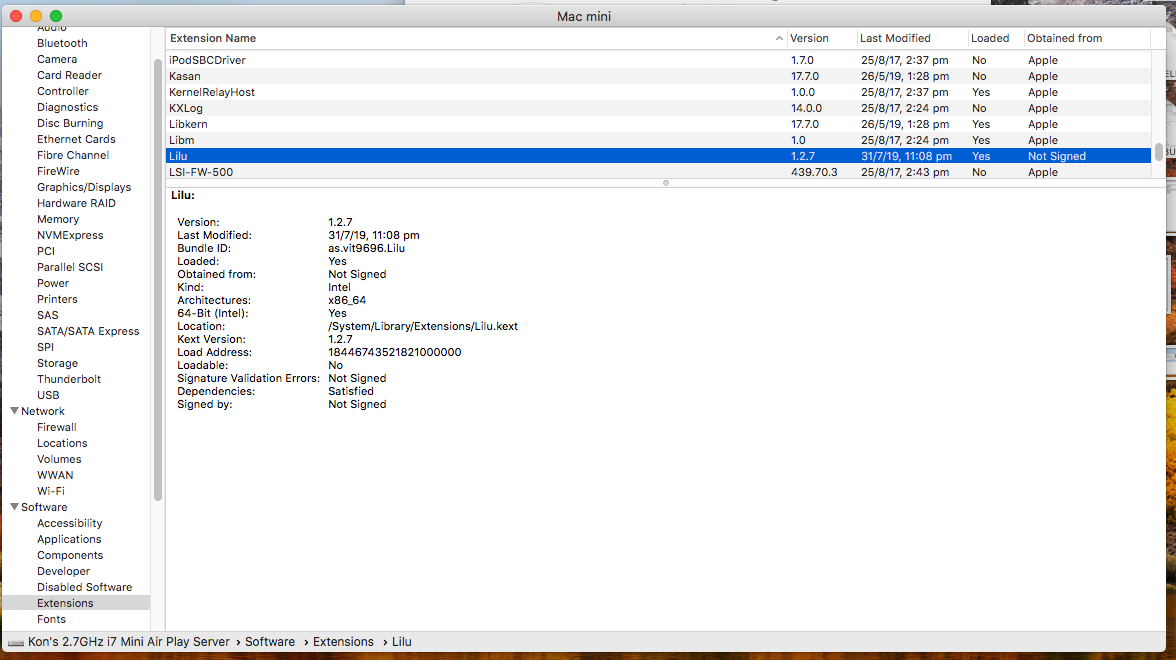Open Card Reader hardware section
This screenshot has width=1176, height=660.
pos(70,75)
